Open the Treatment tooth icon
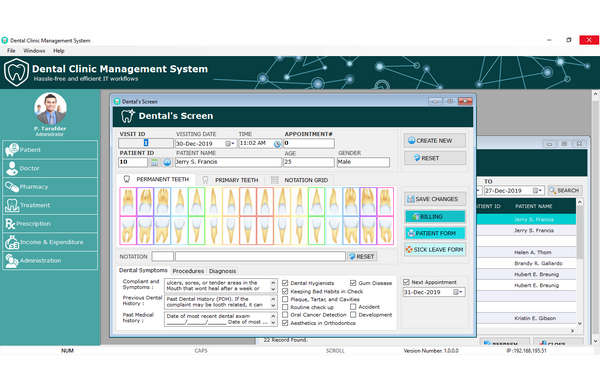Screen dimensions: 600x388 pos(12,205)
